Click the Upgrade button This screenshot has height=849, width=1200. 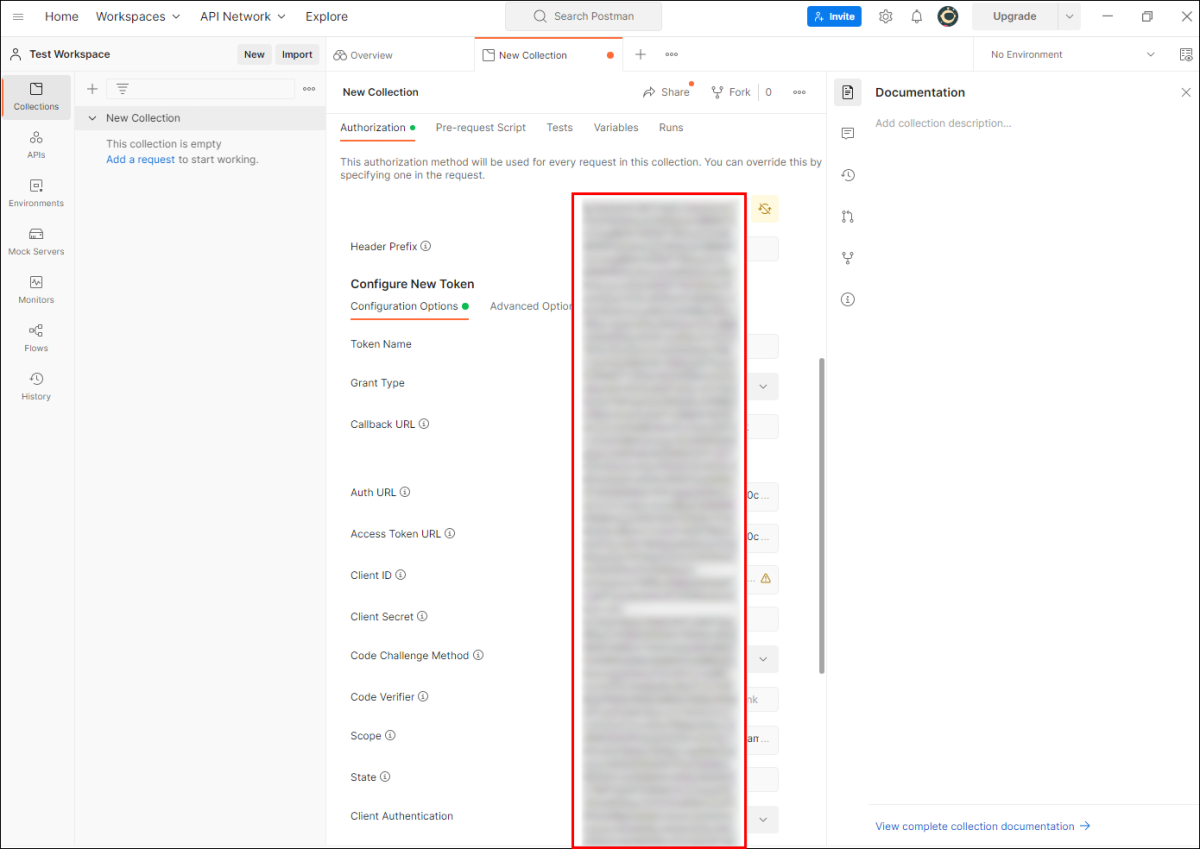point(1015,17)
